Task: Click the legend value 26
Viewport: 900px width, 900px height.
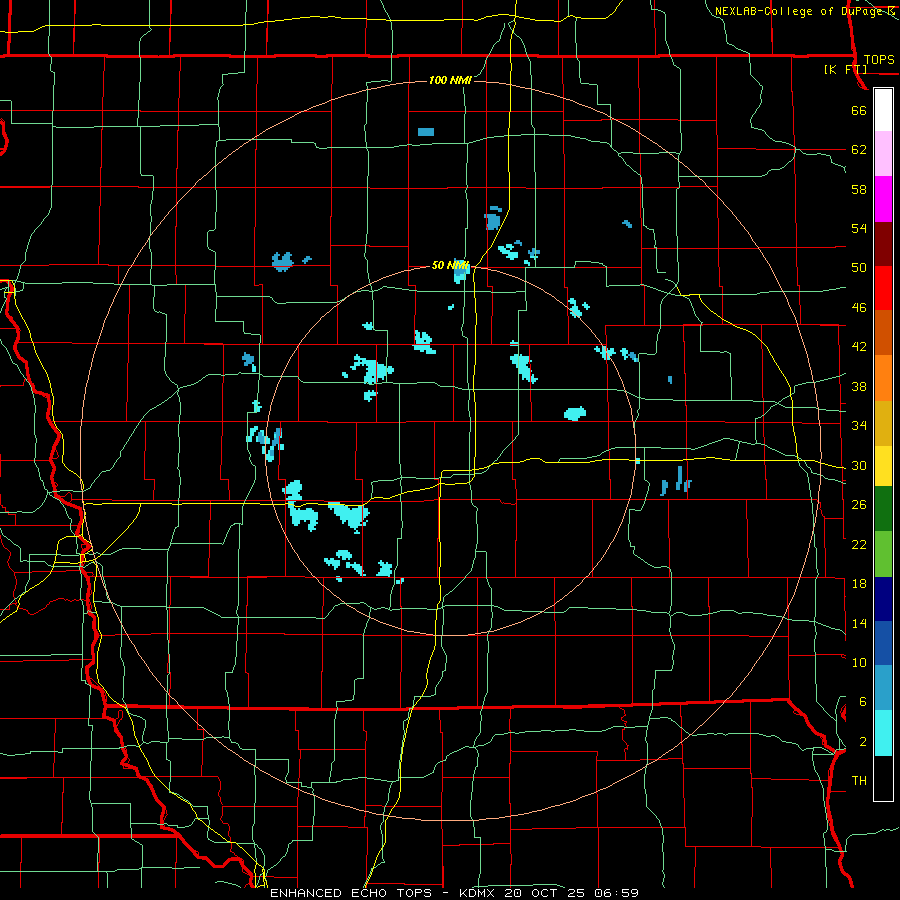Action: pyautogui.click(x=859, y=505)
